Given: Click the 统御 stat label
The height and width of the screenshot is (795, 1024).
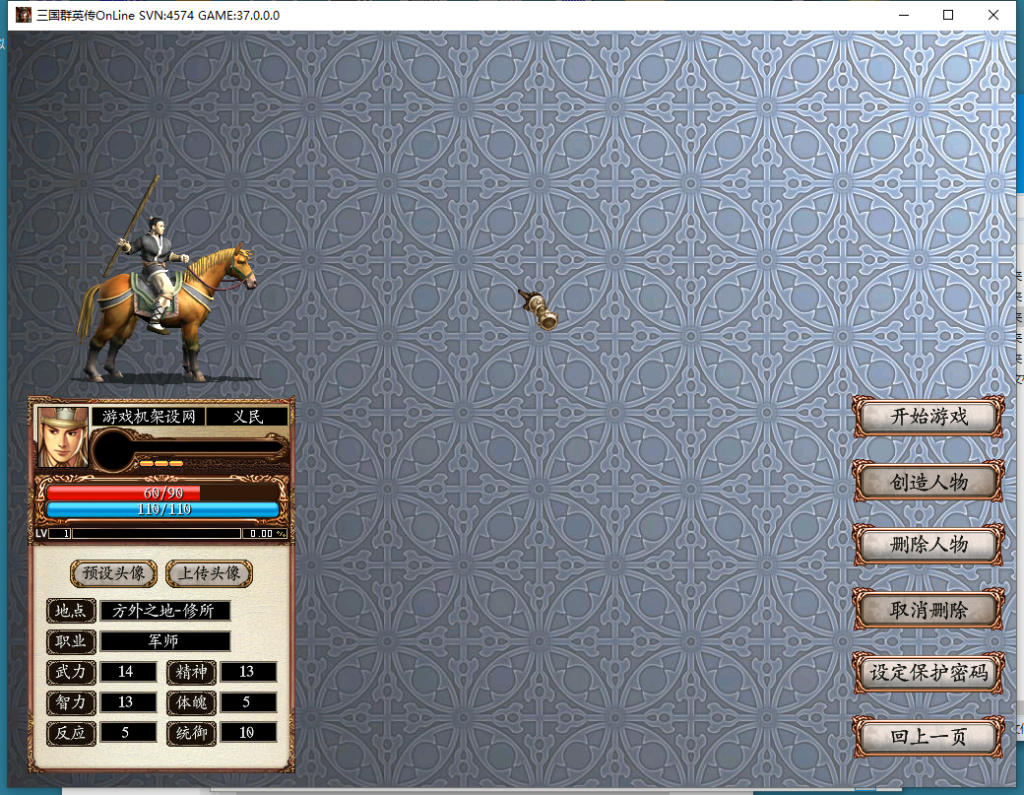Looking at the screenshot, I should click(x=191, y=733).
